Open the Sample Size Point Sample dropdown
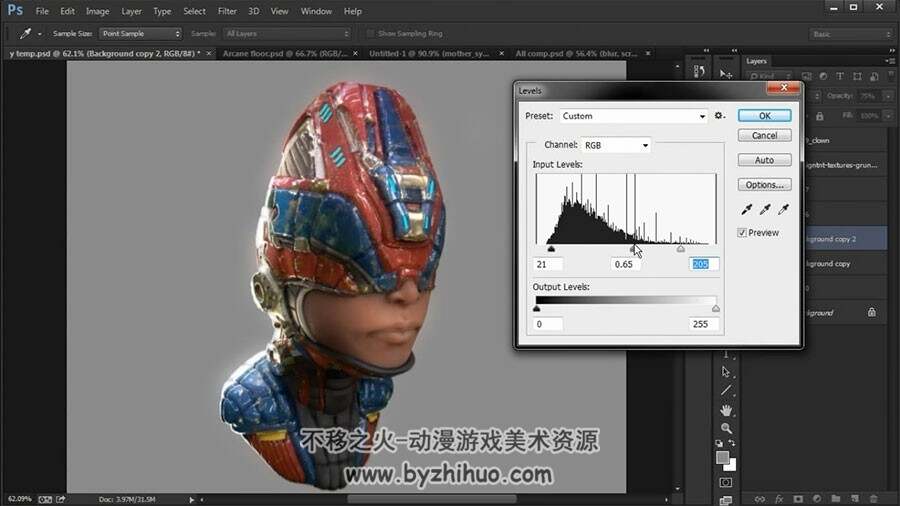 coord(141,33)
